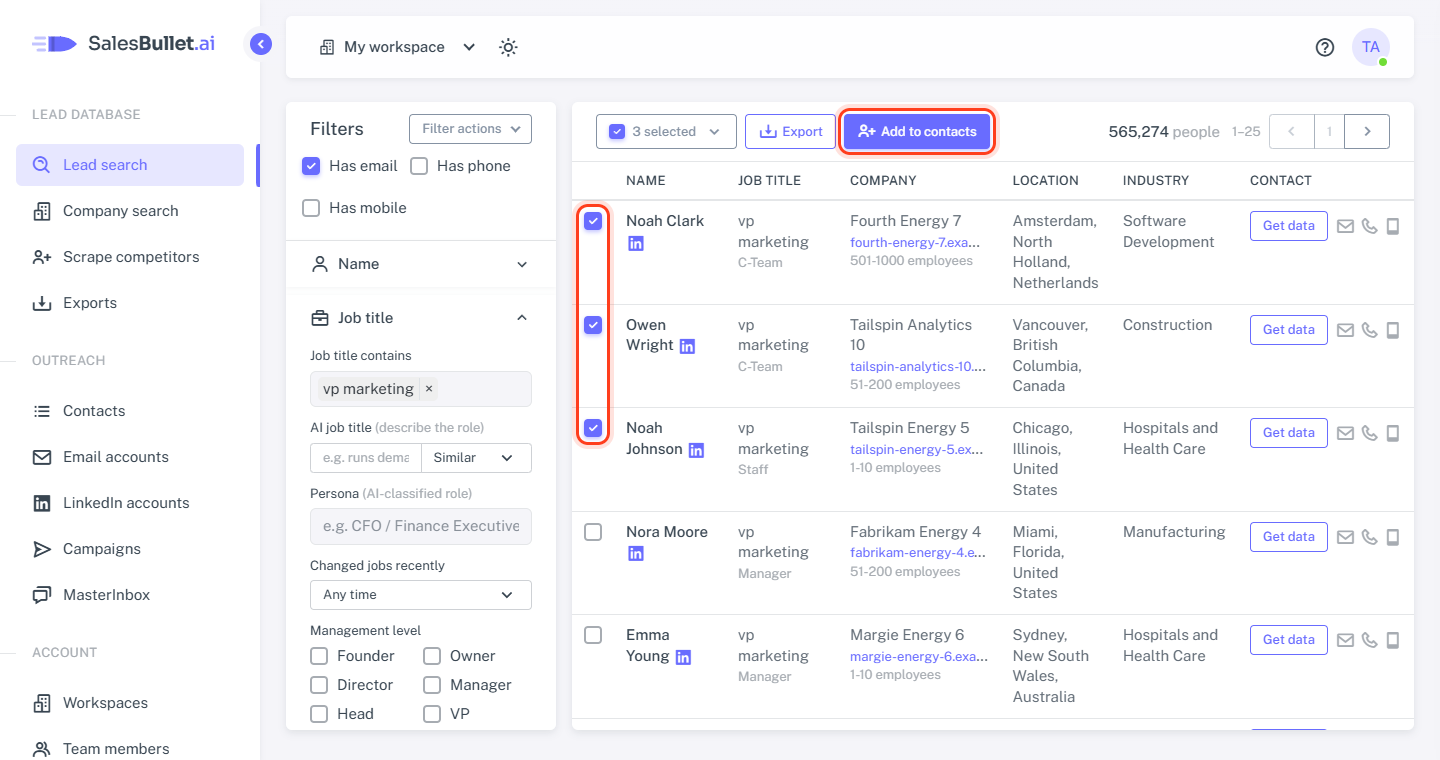Enable the Has phone filter
This screenshot has width=1440, height=760.
coord(419,166)
